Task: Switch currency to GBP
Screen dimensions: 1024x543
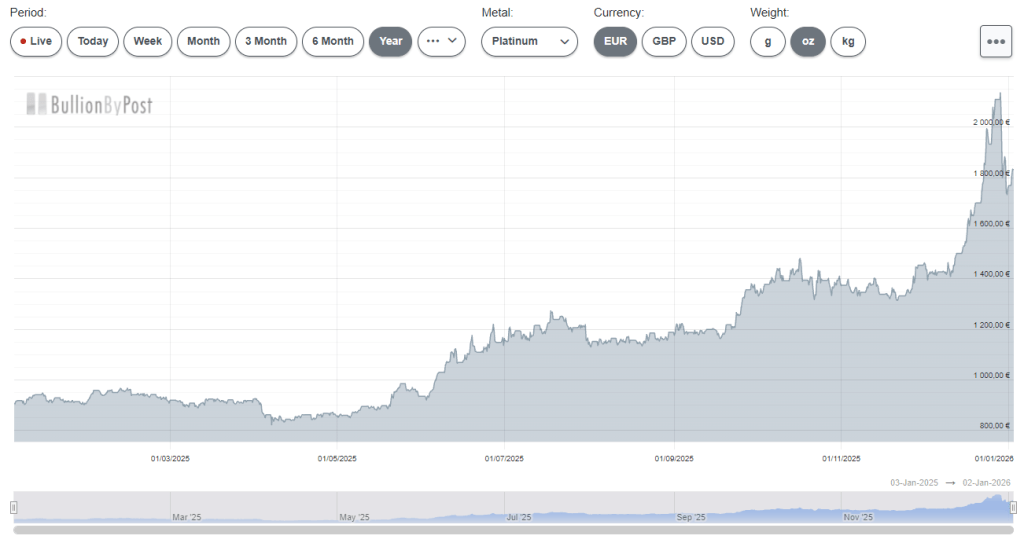Action: (663, 42)
